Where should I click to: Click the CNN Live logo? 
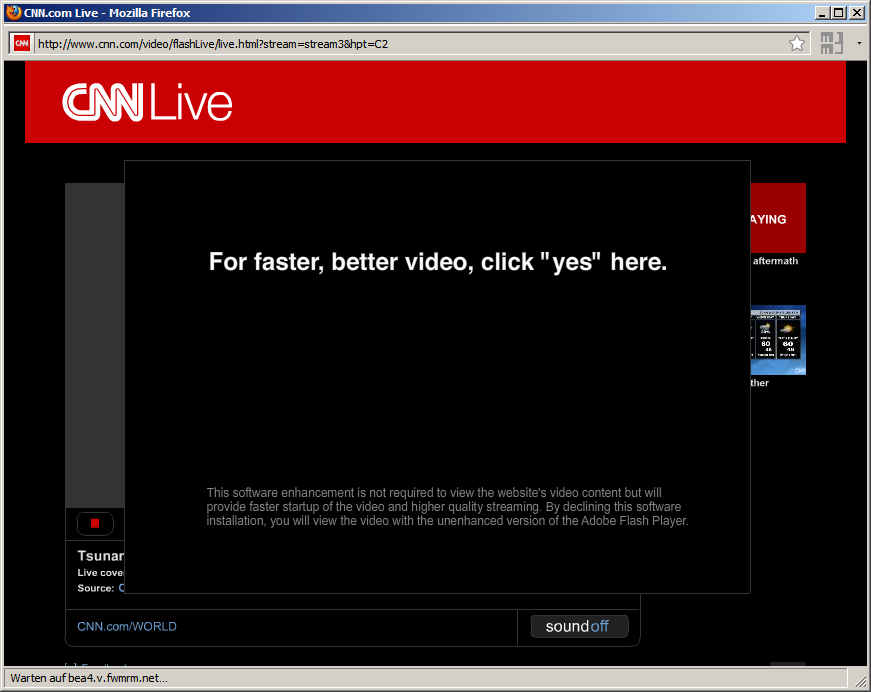(x=147, y=103)
